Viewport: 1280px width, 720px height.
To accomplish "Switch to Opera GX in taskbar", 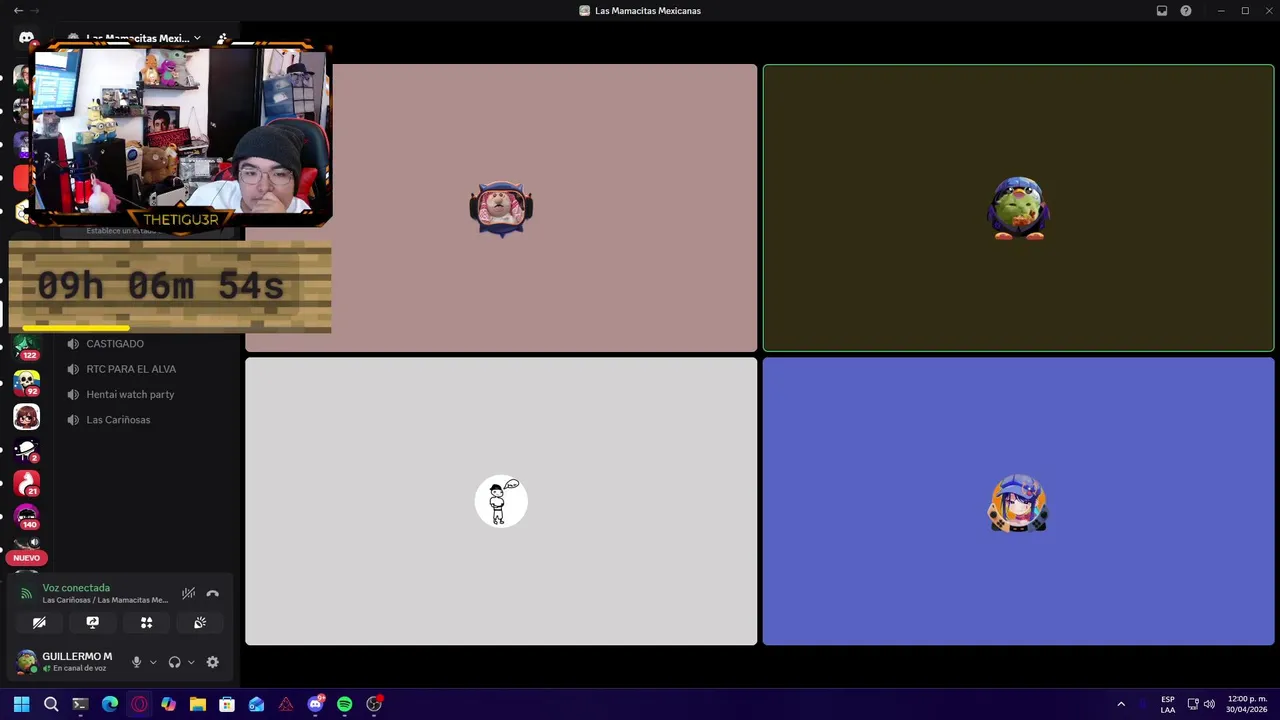I will [x=139, y=704].
